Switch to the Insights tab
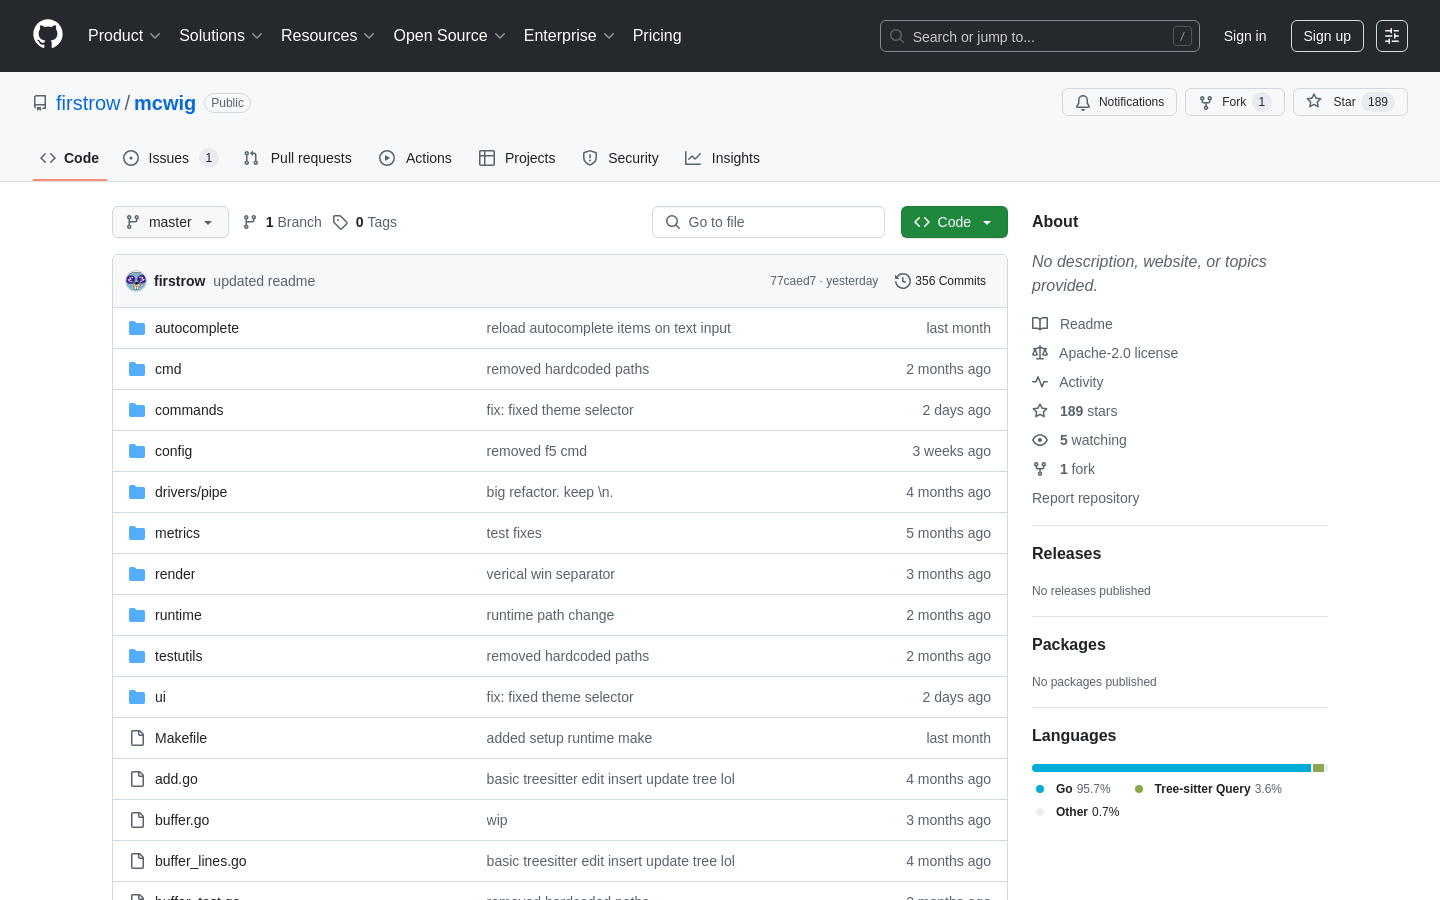The image size is (1440, 900). [x=722, y=158]
